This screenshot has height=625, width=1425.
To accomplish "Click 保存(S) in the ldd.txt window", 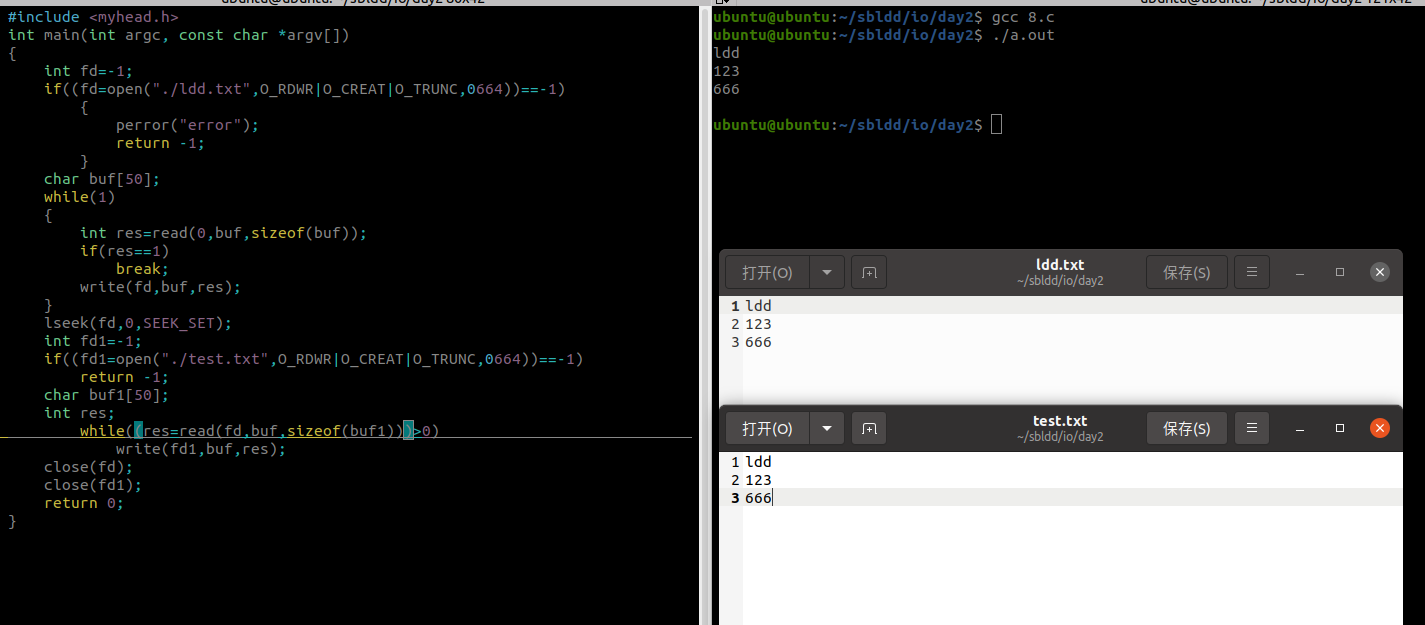I will 1187,273.
